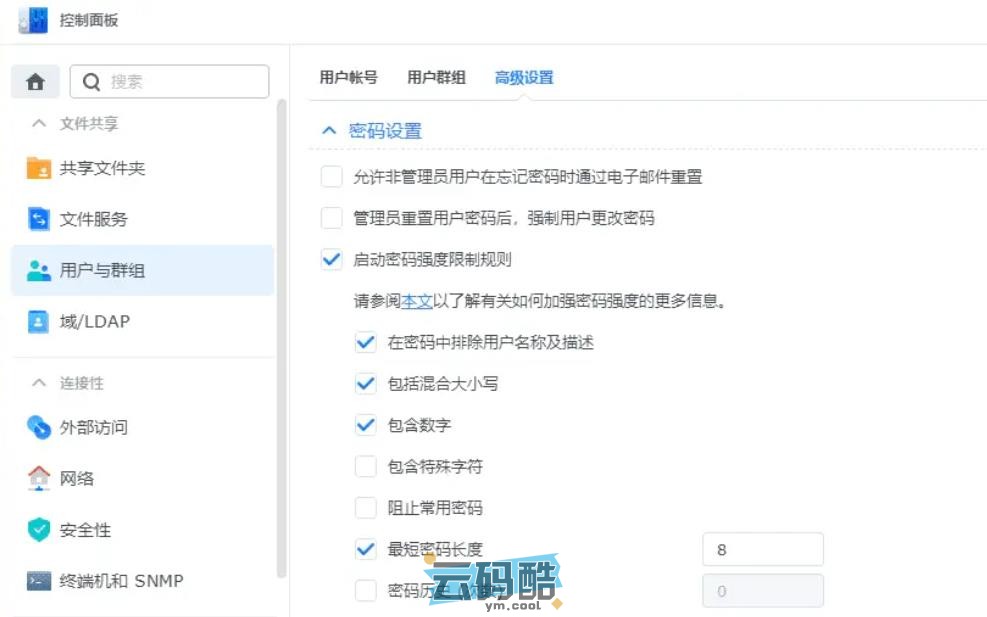
Task: Open the 本文 help link
Action: click(416, 301)
